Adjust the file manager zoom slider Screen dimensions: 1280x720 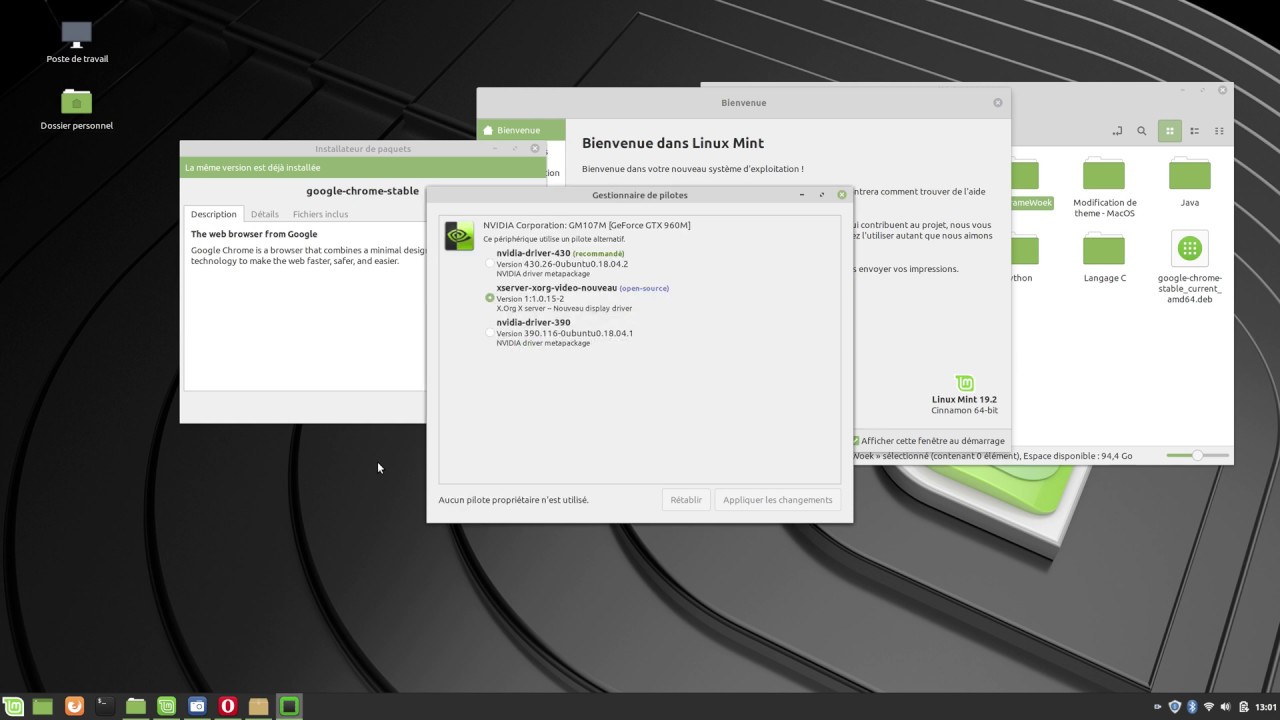point(1197,456)
